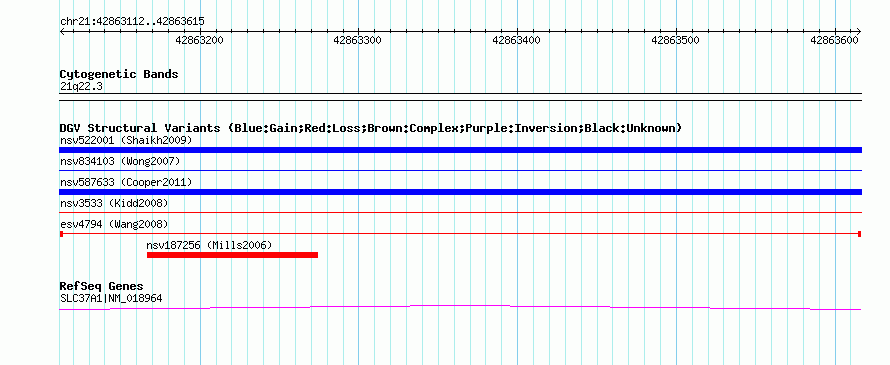Click the RefSeq Genes track title
Image resolution: width=890 pixels, height=365 pixels.
coord(101,286)
